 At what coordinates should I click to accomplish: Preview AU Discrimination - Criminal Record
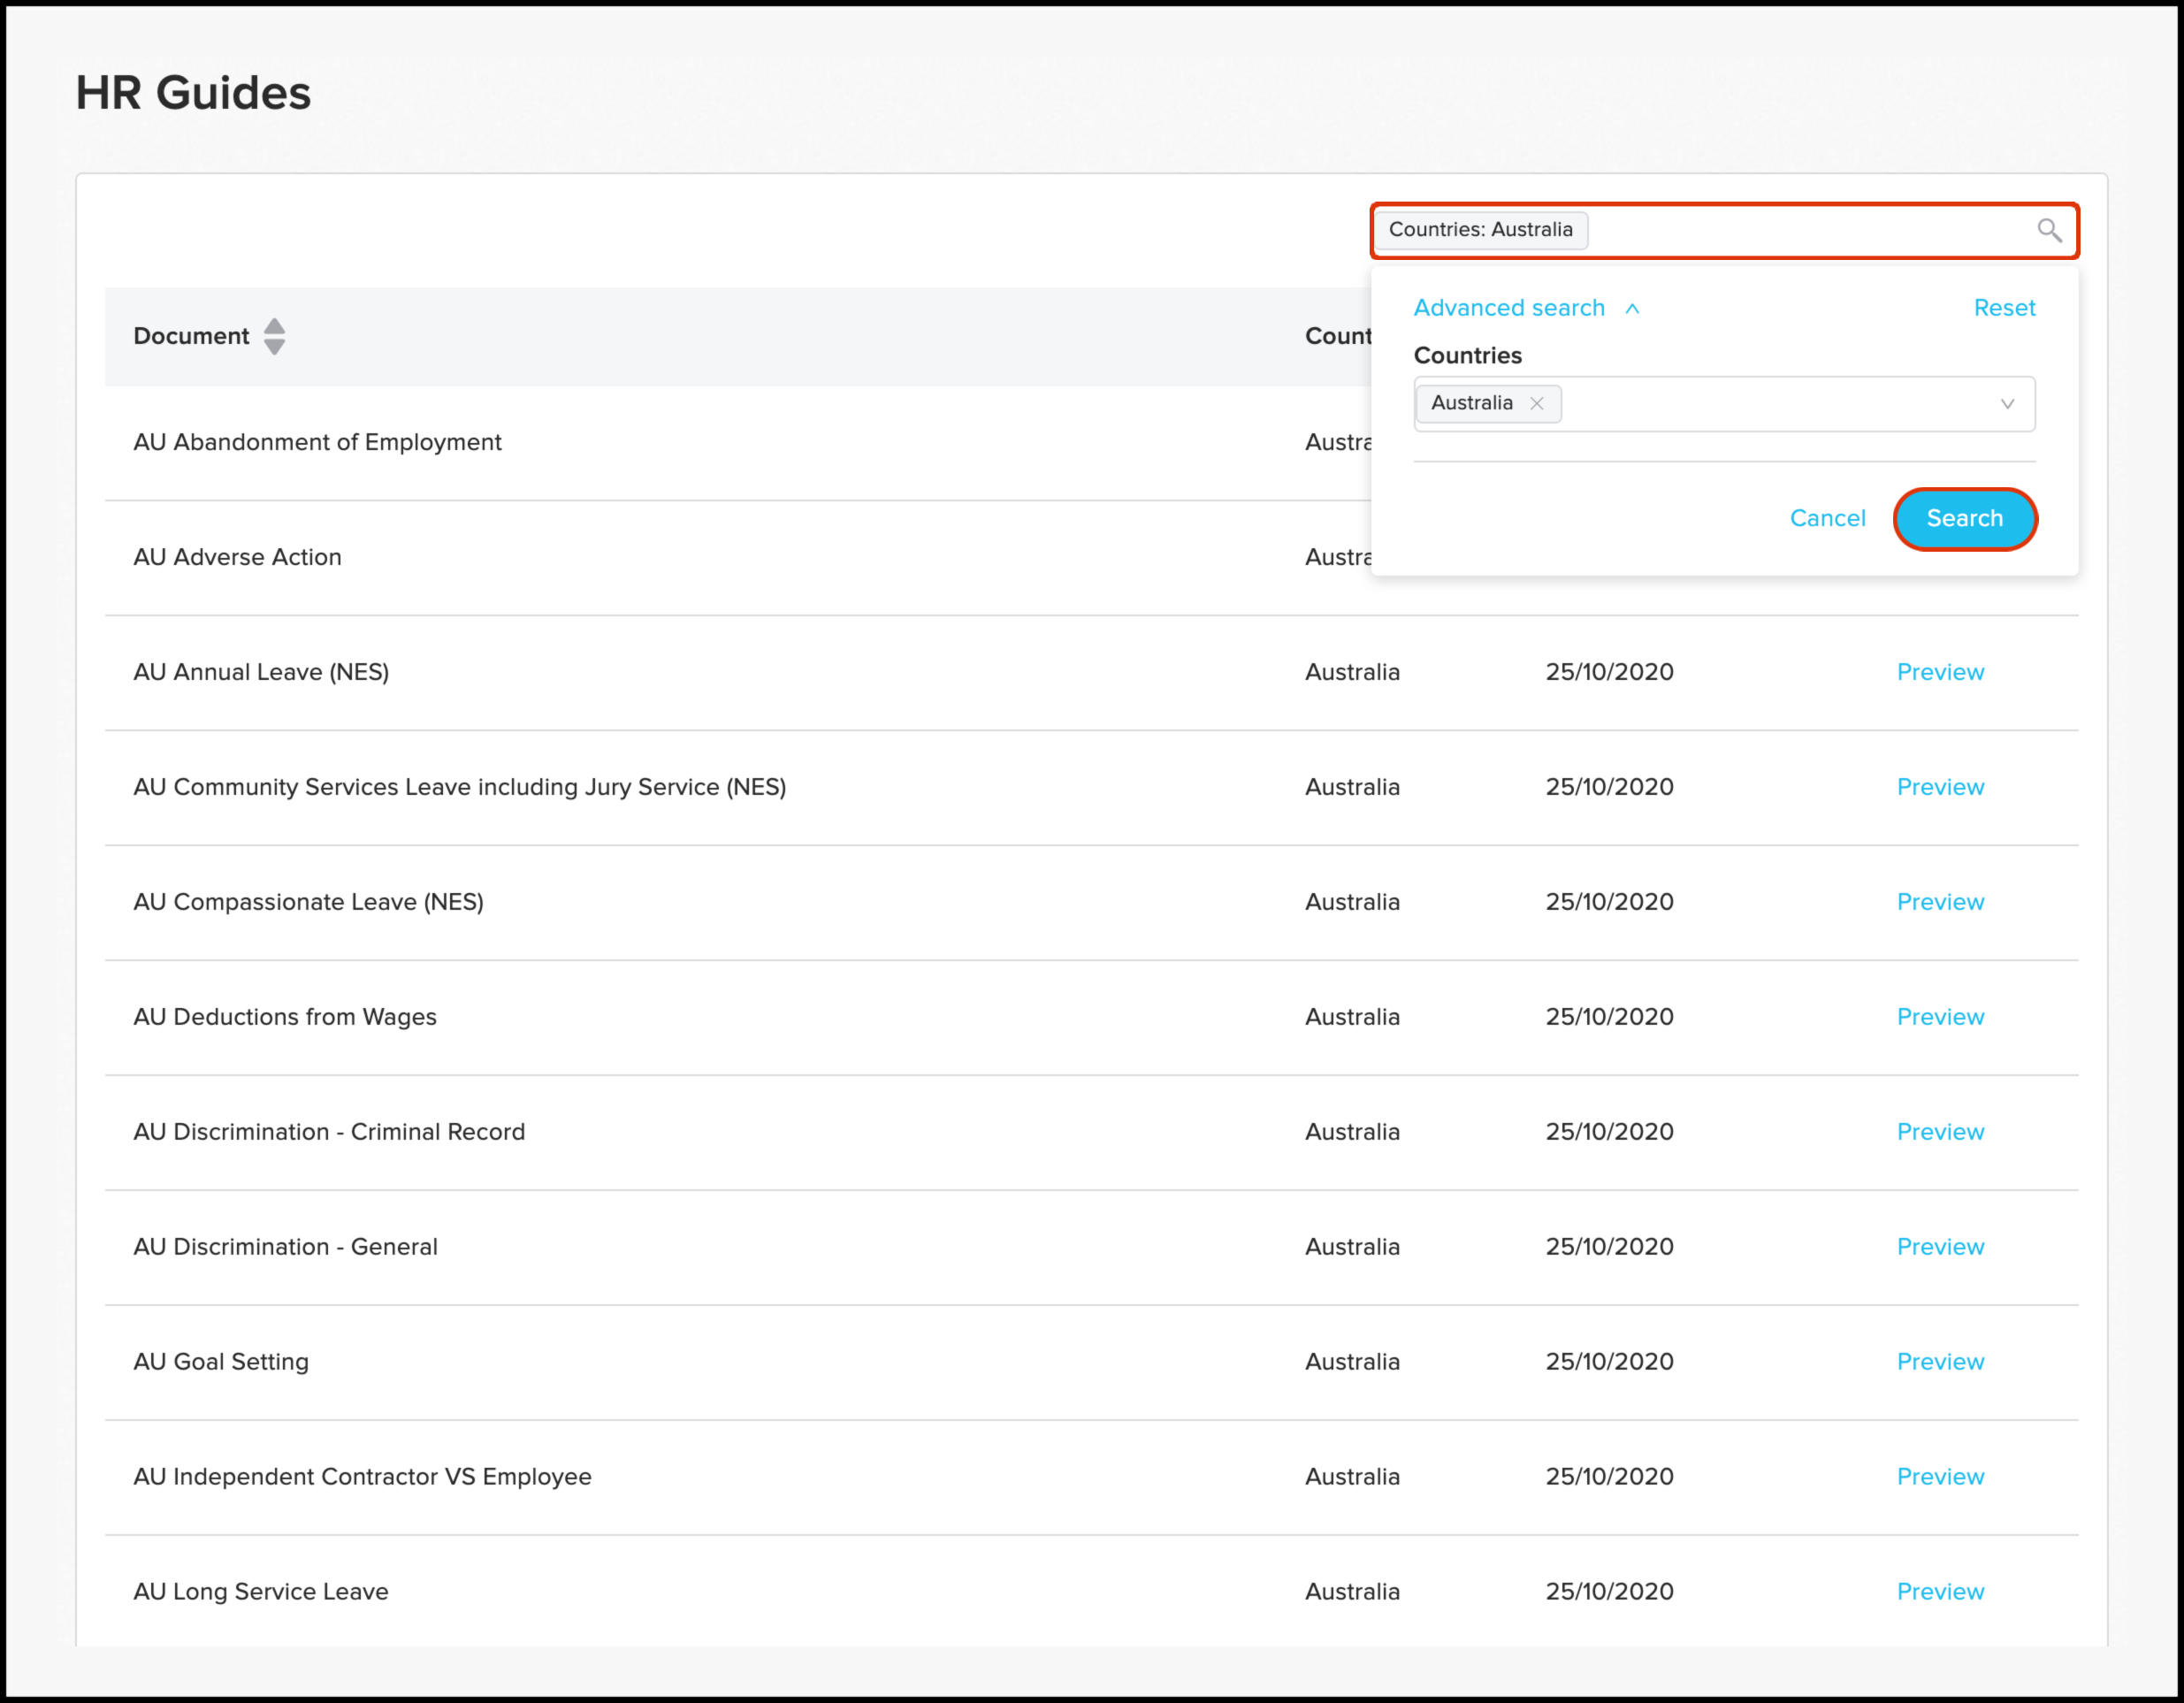tap(1939, 1132)
